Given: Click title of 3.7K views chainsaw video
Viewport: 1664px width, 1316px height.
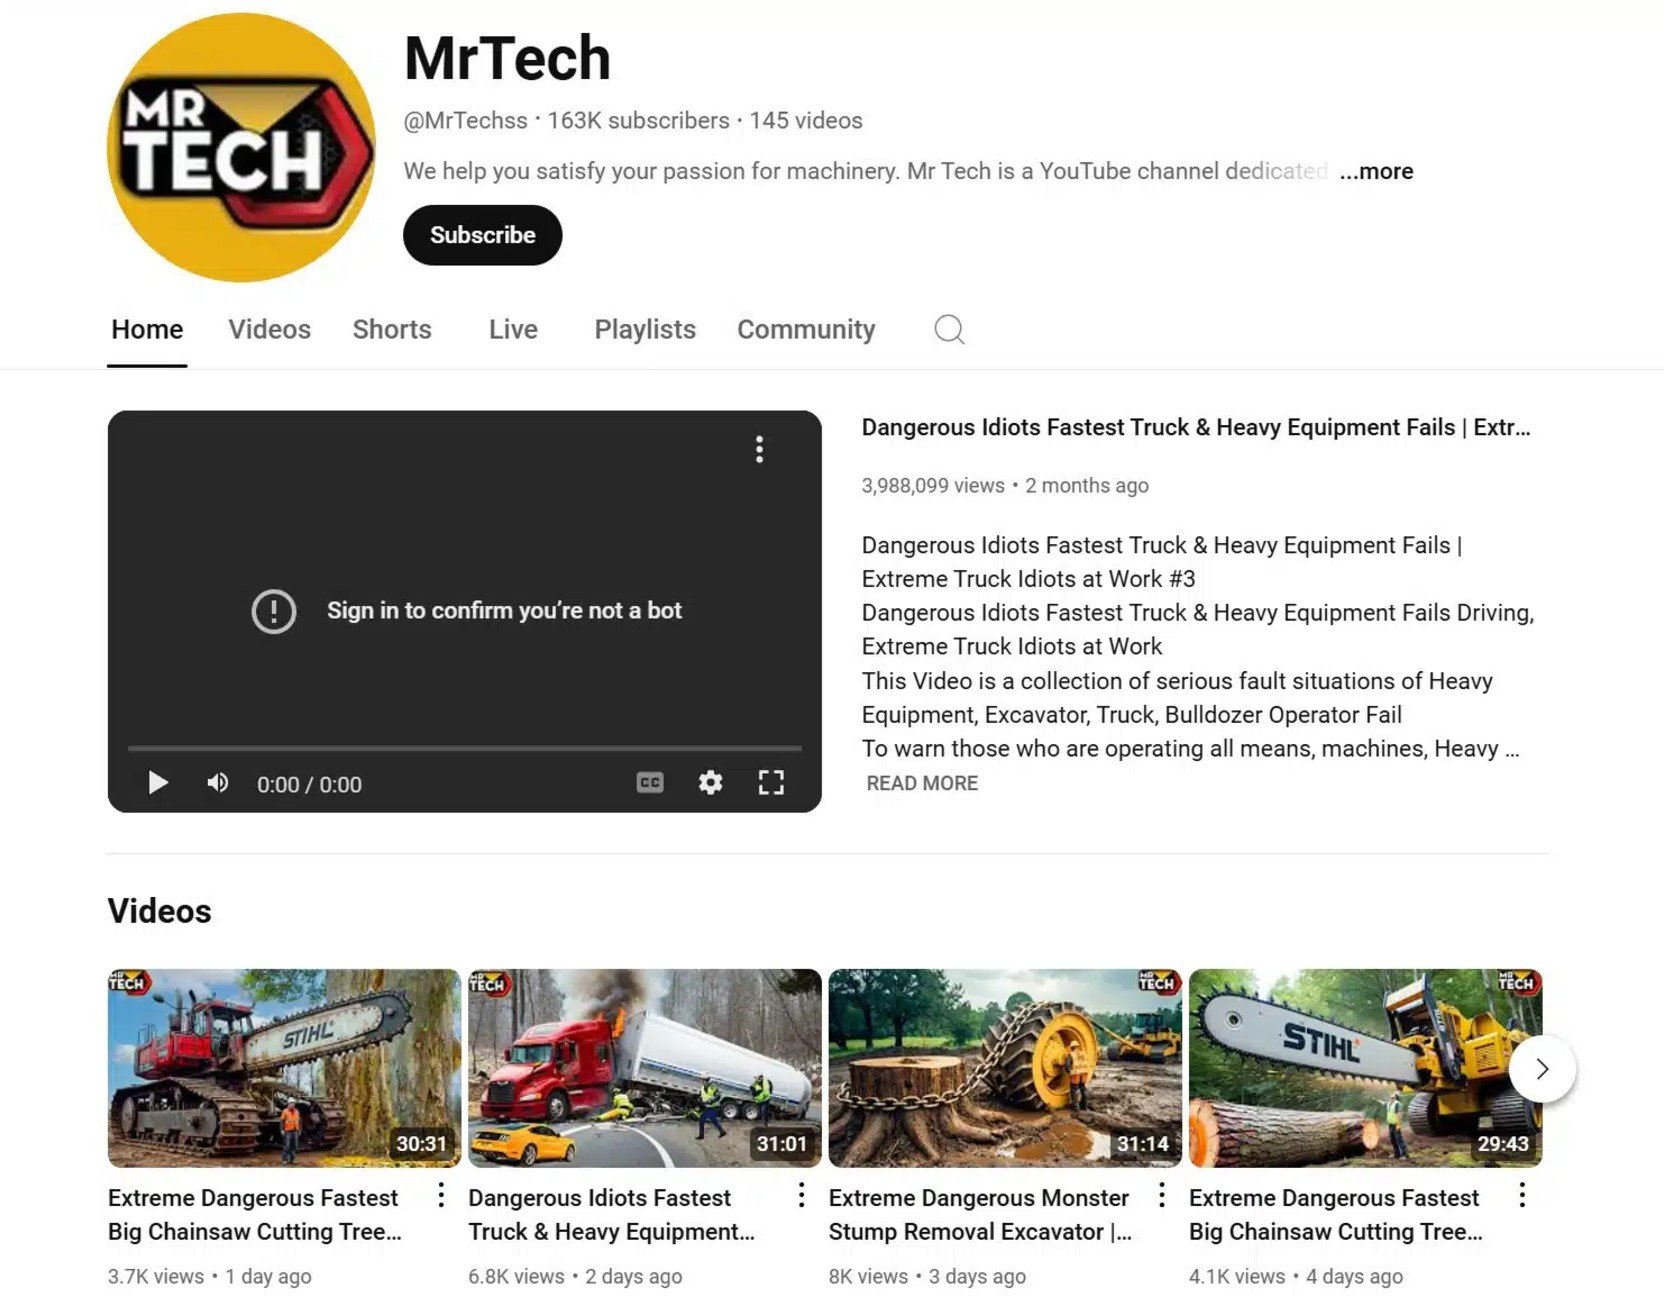Looking at the screenshot, I should click(x=255, y=1215).
